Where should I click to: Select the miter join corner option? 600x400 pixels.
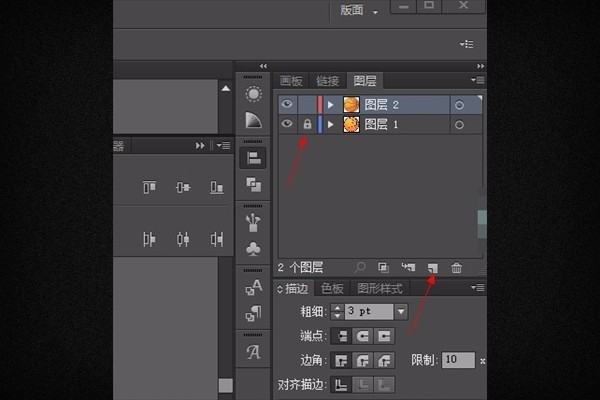tap(341, 361)
